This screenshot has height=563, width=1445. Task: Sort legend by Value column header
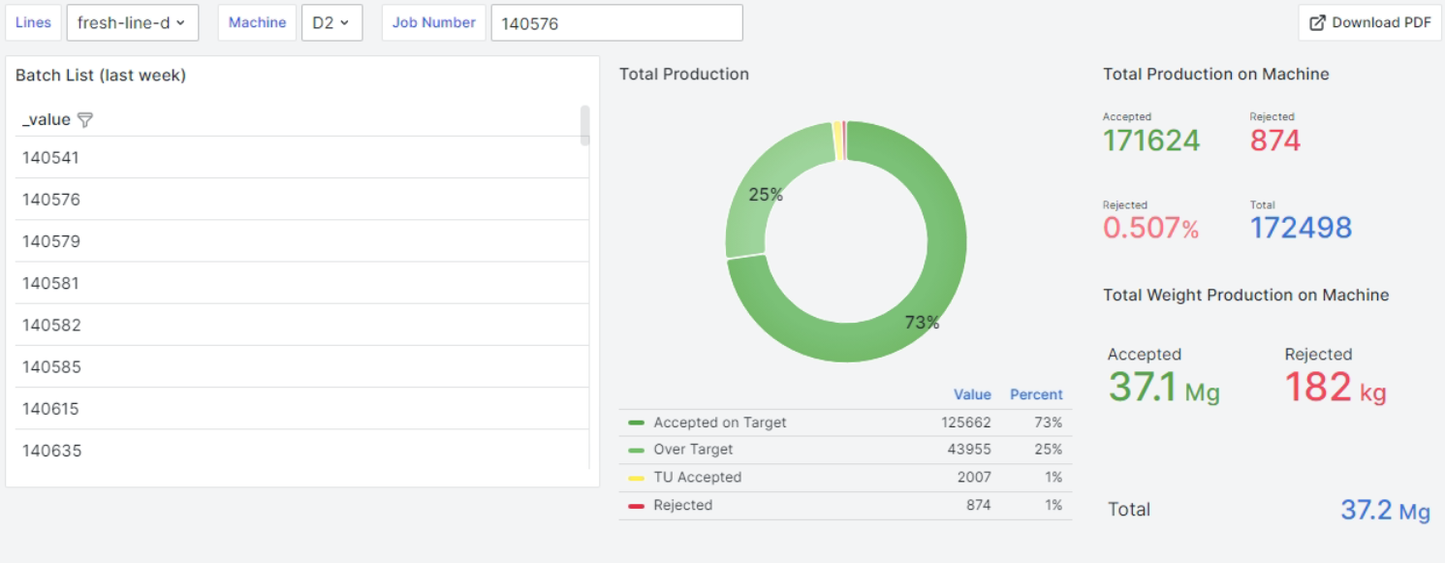click(972, 395)
